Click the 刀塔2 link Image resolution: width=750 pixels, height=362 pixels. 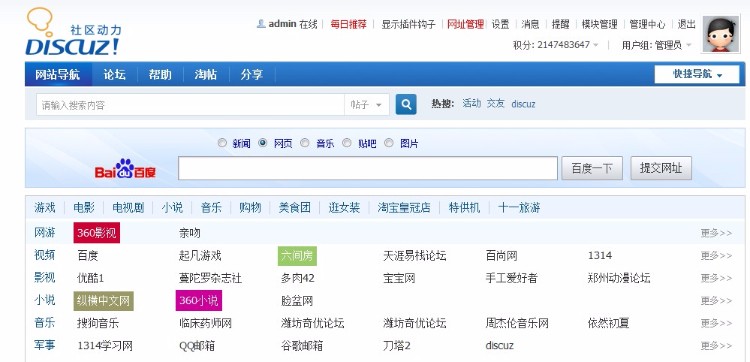pyautogui.click(x=397, y=346)
